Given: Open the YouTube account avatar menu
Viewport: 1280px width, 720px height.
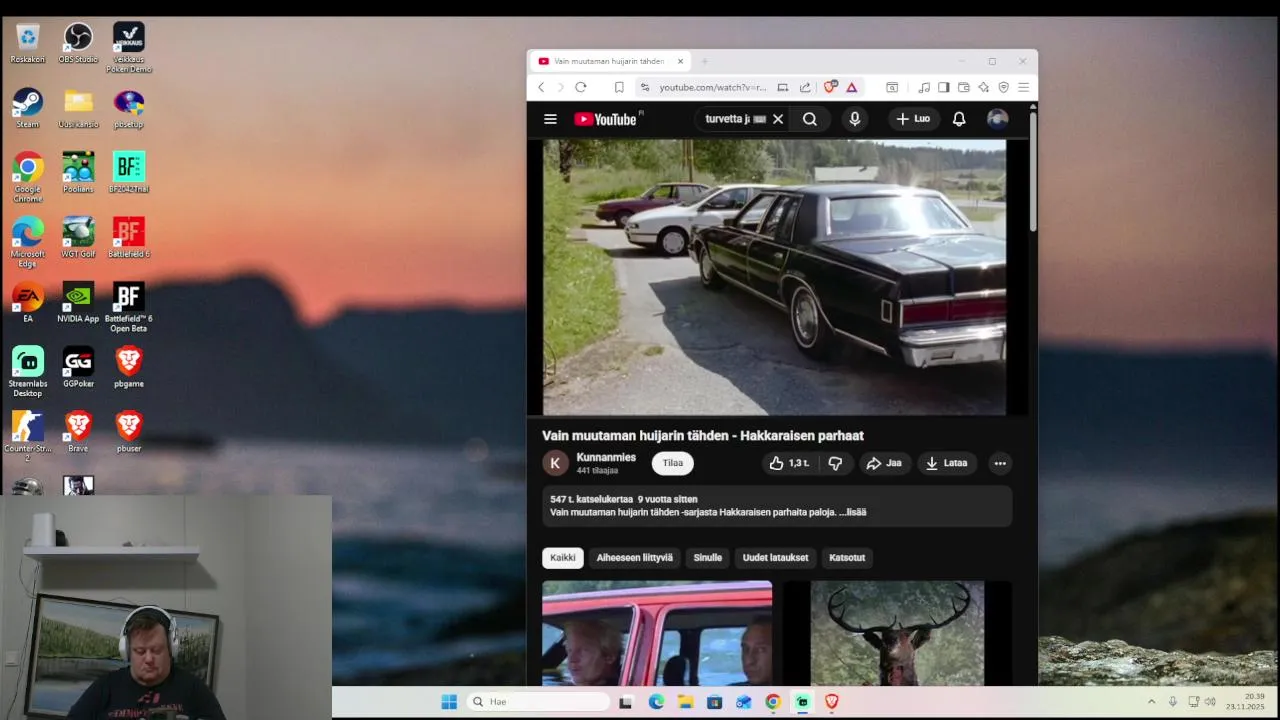Looking at the screenshot, I should (997, 119).
